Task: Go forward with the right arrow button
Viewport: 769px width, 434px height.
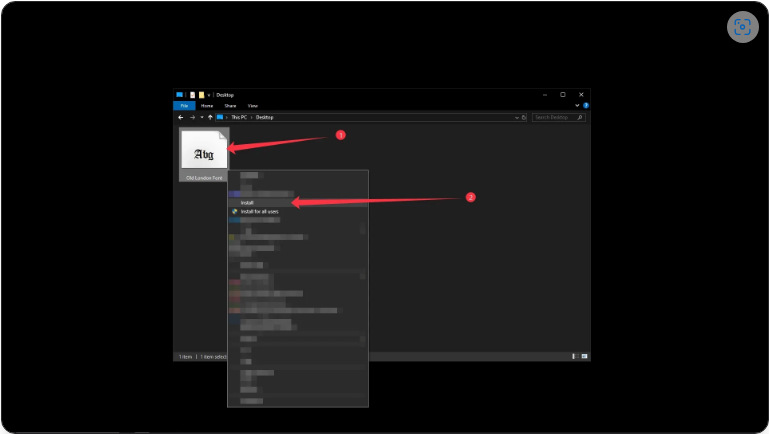Action: (192, 117)
